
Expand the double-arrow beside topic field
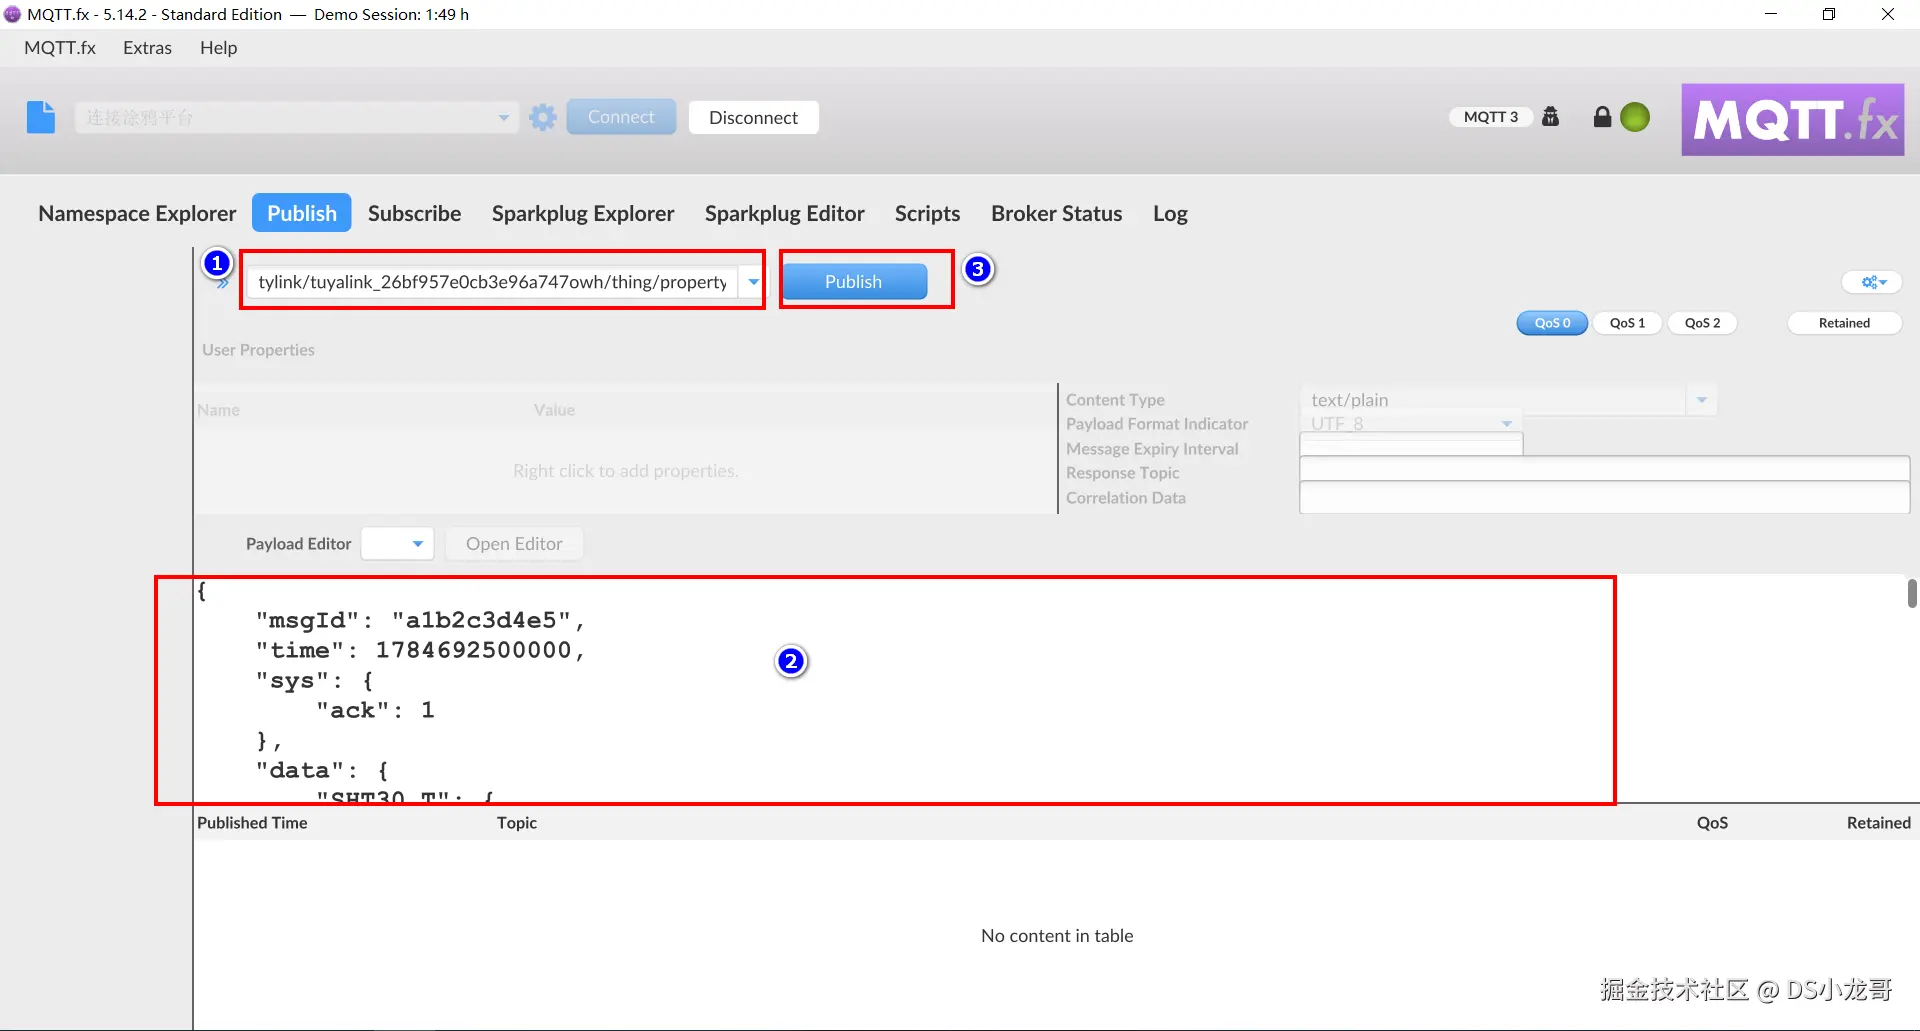[222, 284]
